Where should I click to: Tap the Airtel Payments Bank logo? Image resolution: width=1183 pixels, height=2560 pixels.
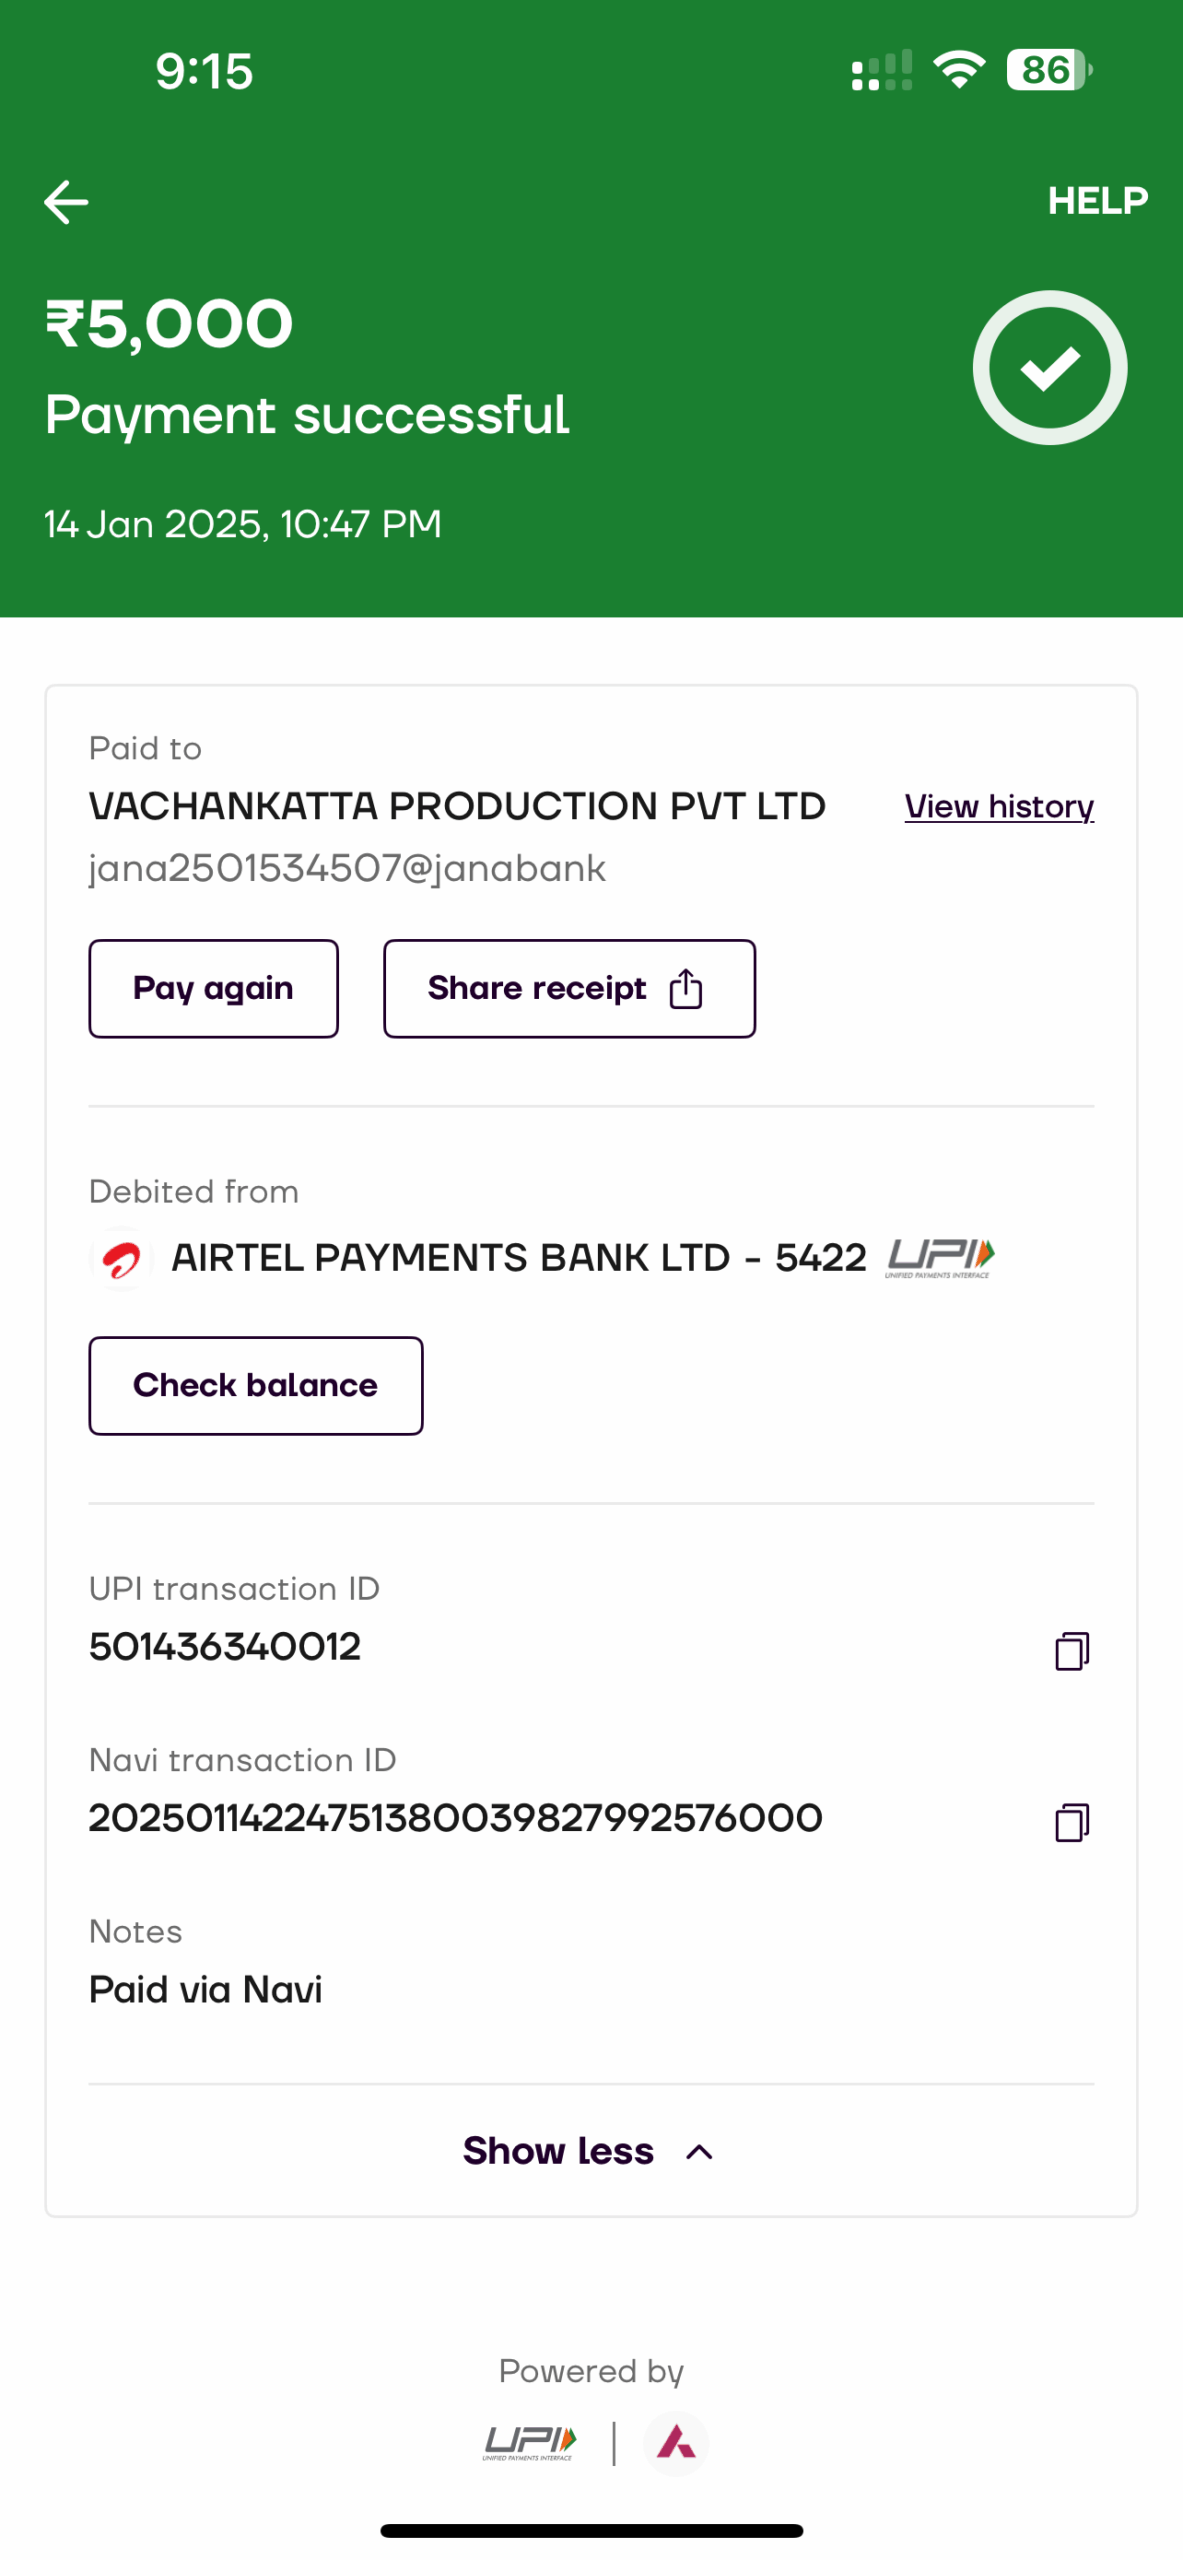pos(121,1258)
